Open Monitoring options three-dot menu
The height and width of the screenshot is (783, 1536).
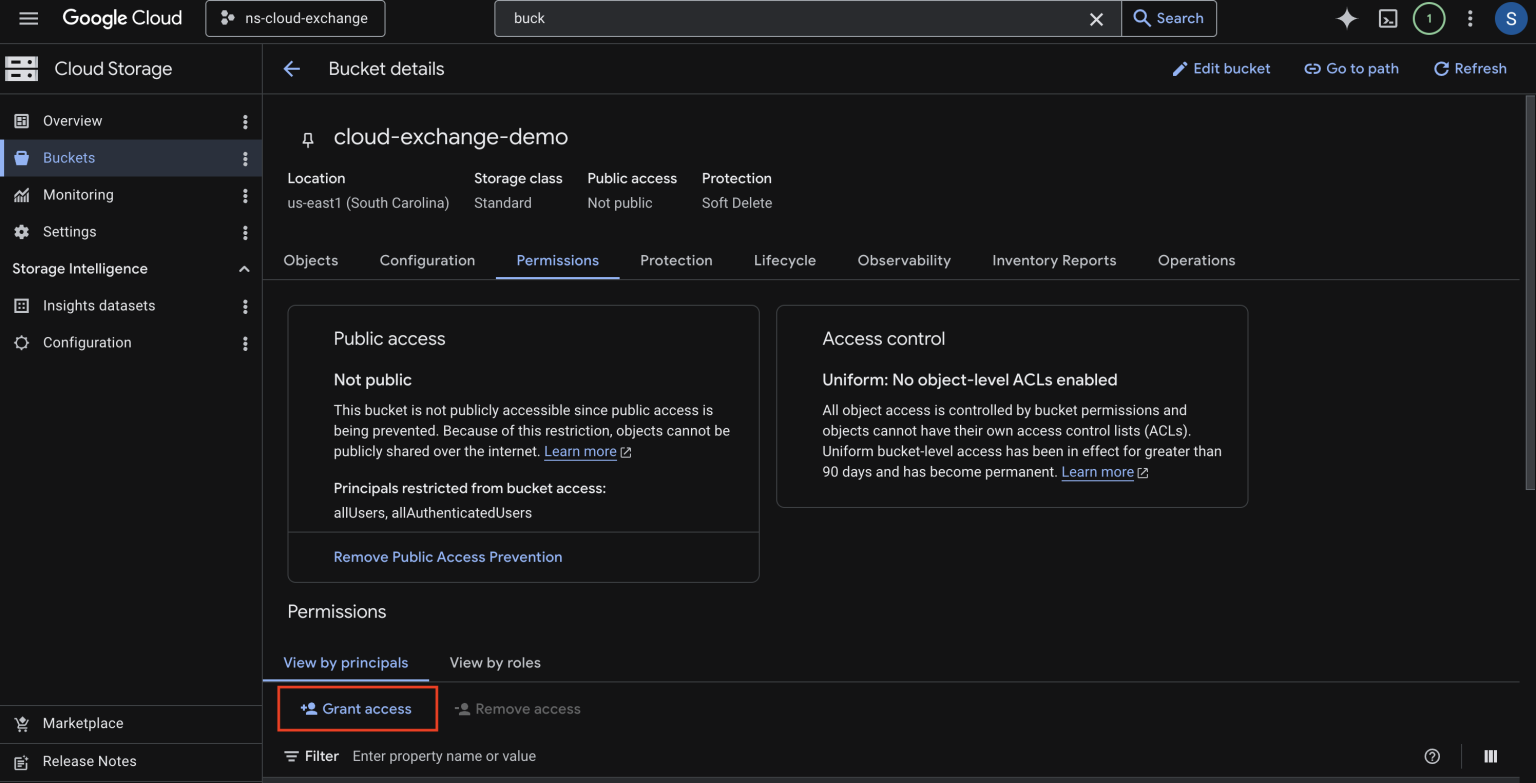pos(245,195)
